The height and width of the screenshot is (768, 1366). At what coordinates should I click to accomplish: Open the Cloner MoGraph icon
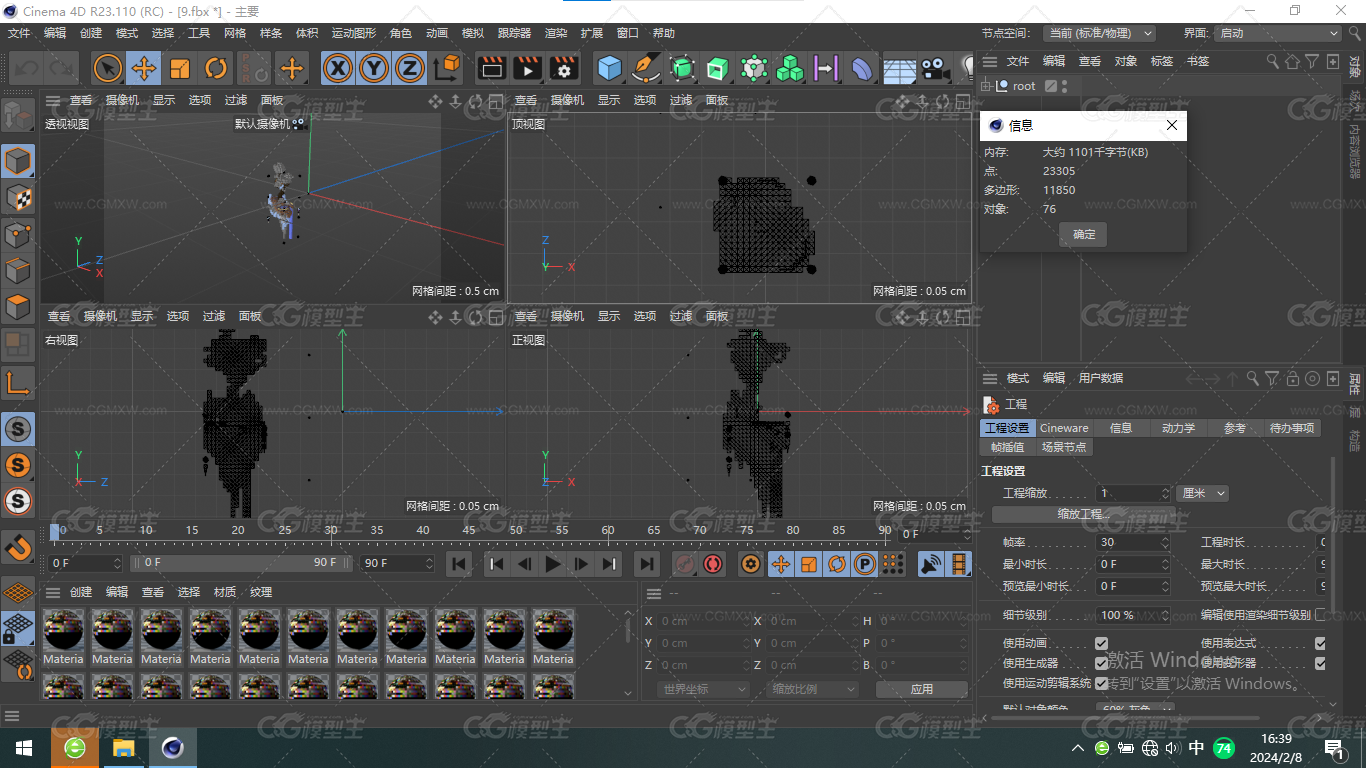(x=790, y=68)
